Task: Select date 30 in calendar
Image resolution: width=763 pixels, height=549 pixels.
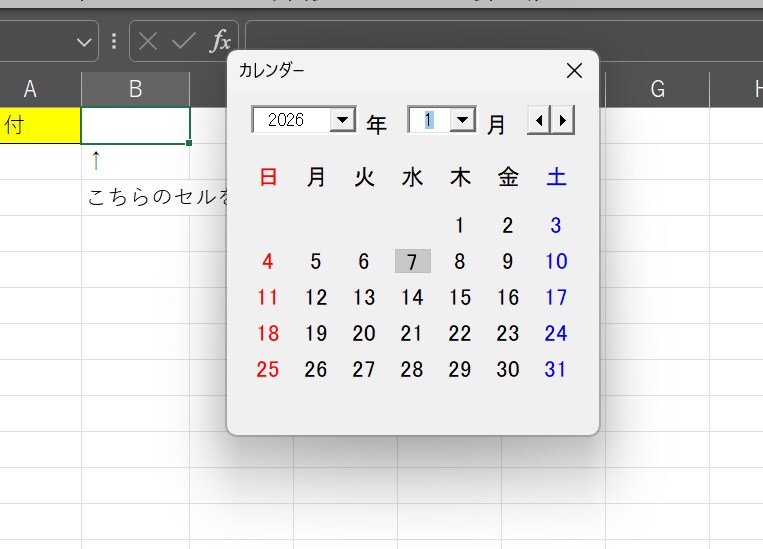Action: [x=508, y=369]
